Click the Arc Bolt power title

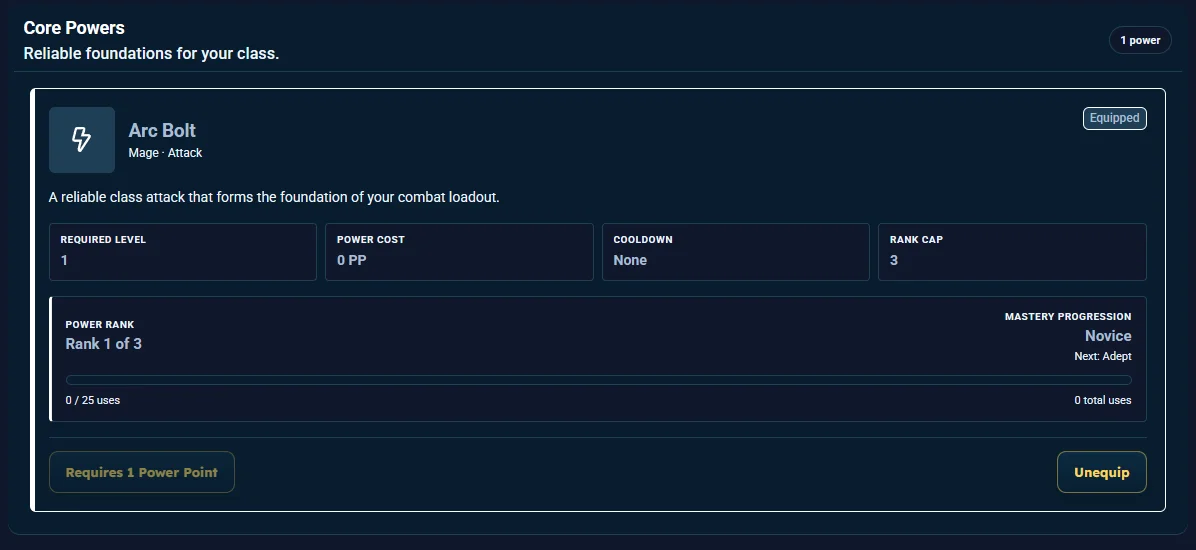click(x=162, y=130)
